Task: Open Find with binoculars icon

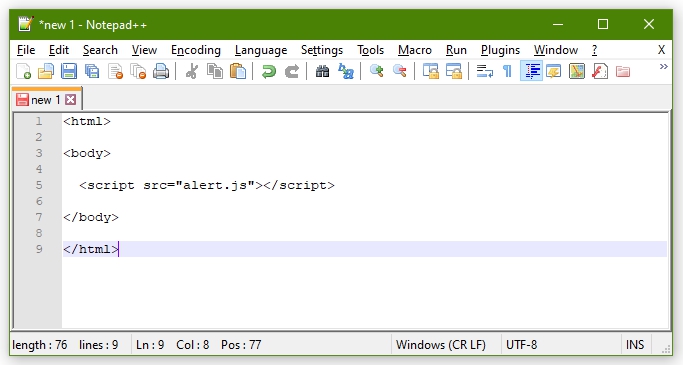Action: point(322,71)
